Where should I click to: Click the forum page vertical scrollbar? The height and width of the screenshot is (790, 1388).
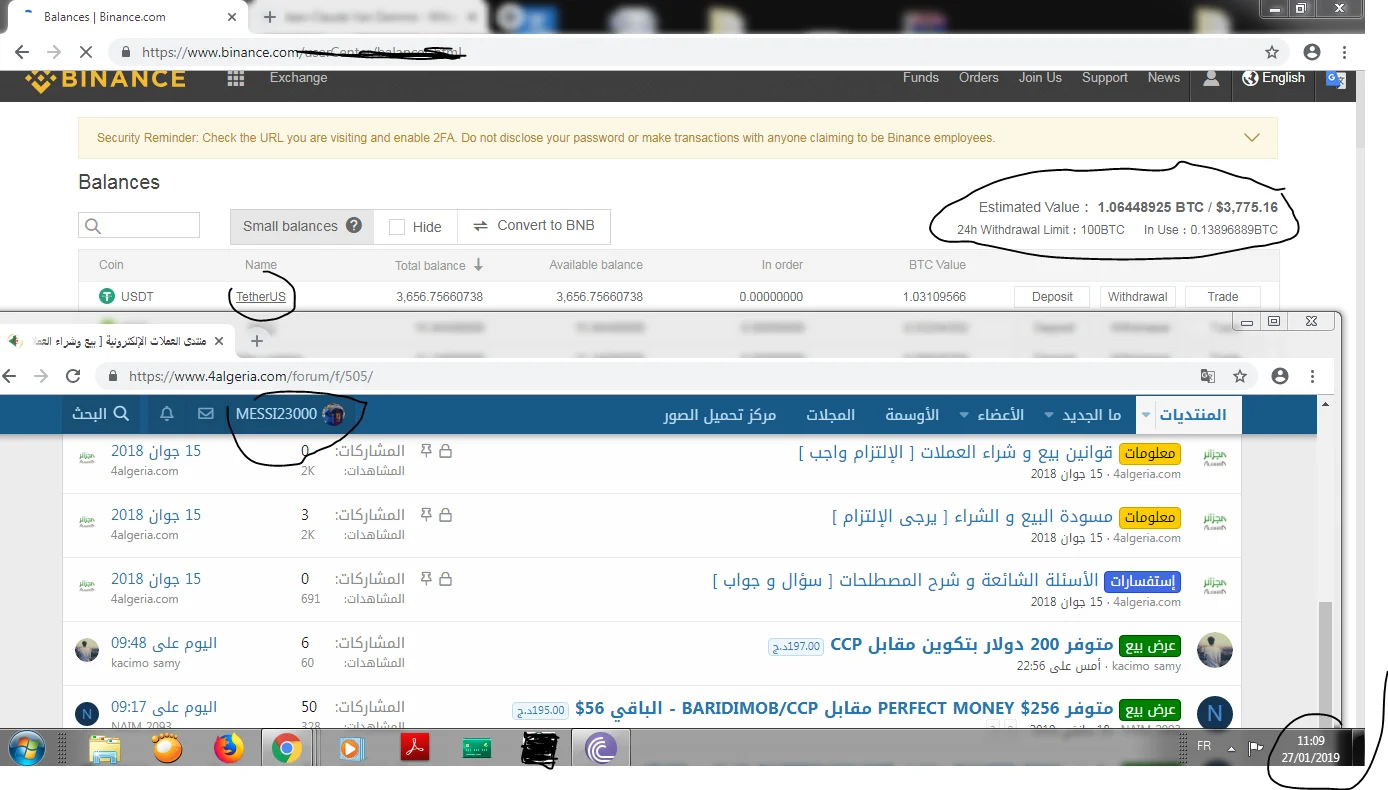coord(1325,650)
